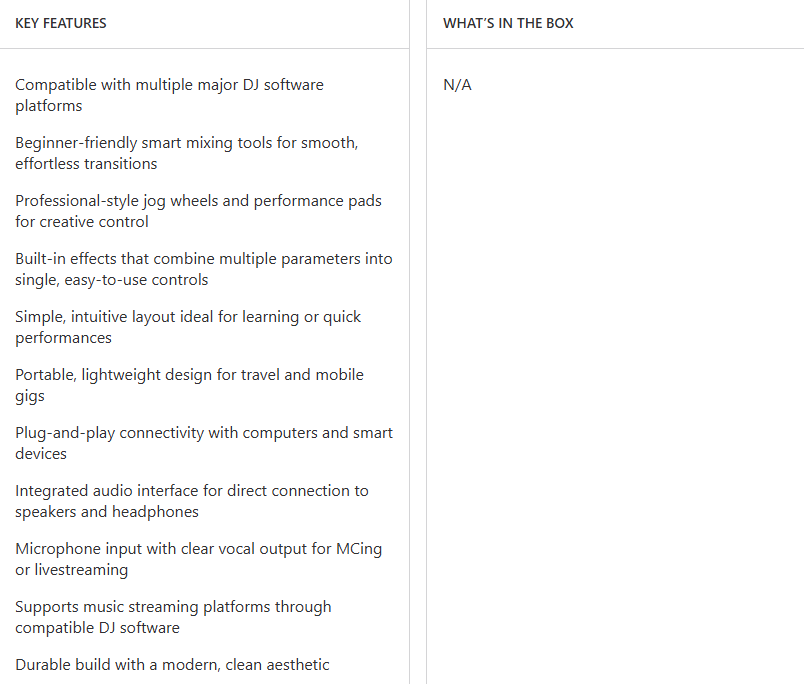This screenshot has width=804, height=684.
Task: Click the horizontal line under WHAT'S IN THE BOX
Action: tap(615, 48)
